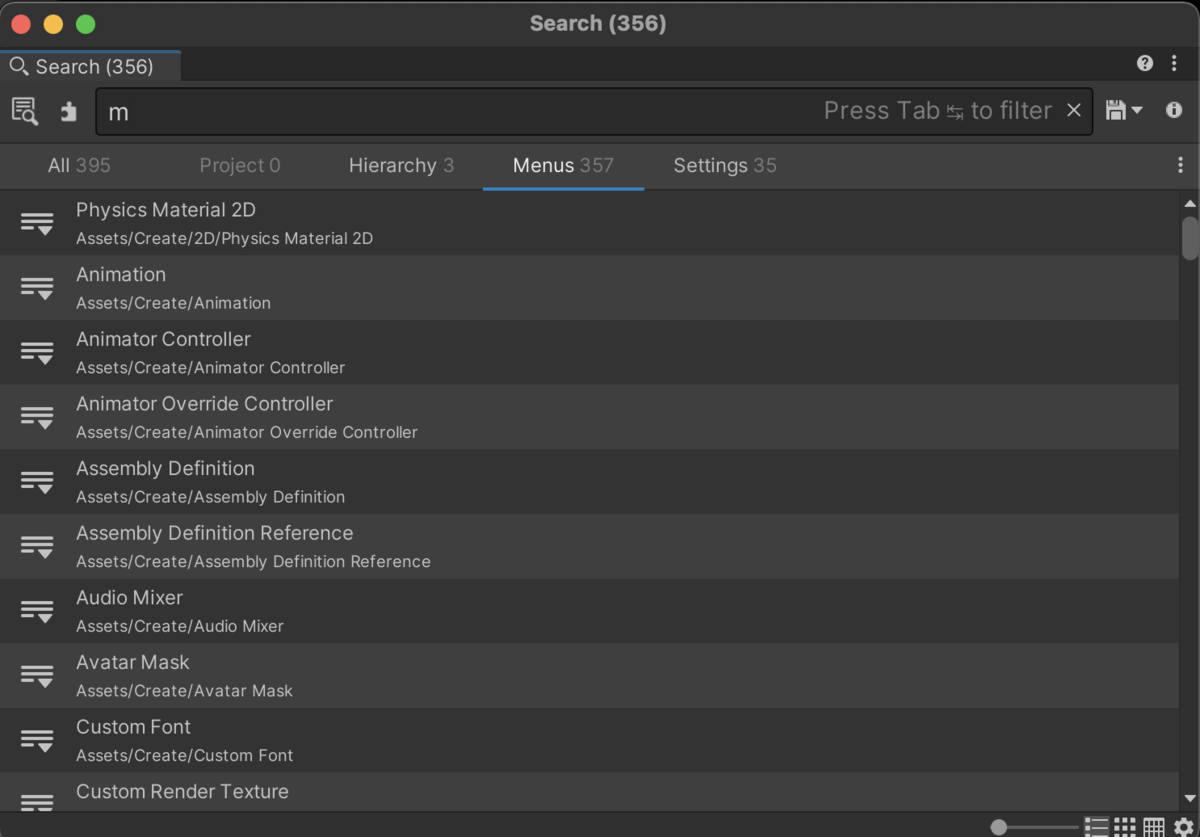Toggle the inspector info panel
The height and width of the screenshot is (837, 1200).
point(1174,110)
